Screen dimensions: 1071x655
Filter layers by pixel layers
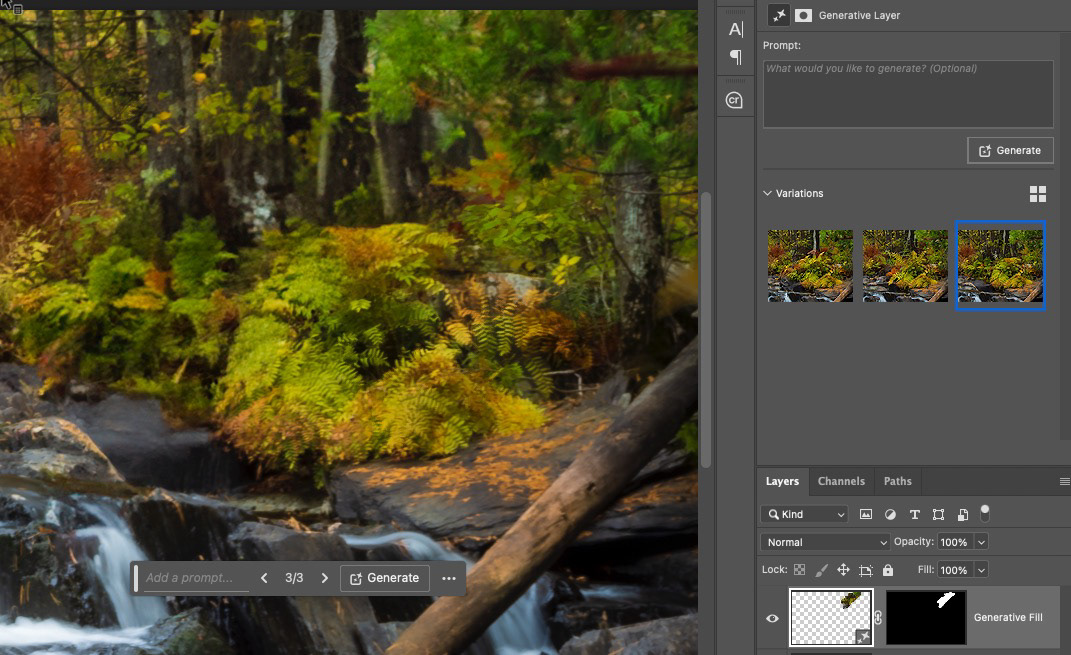[865, 514]
